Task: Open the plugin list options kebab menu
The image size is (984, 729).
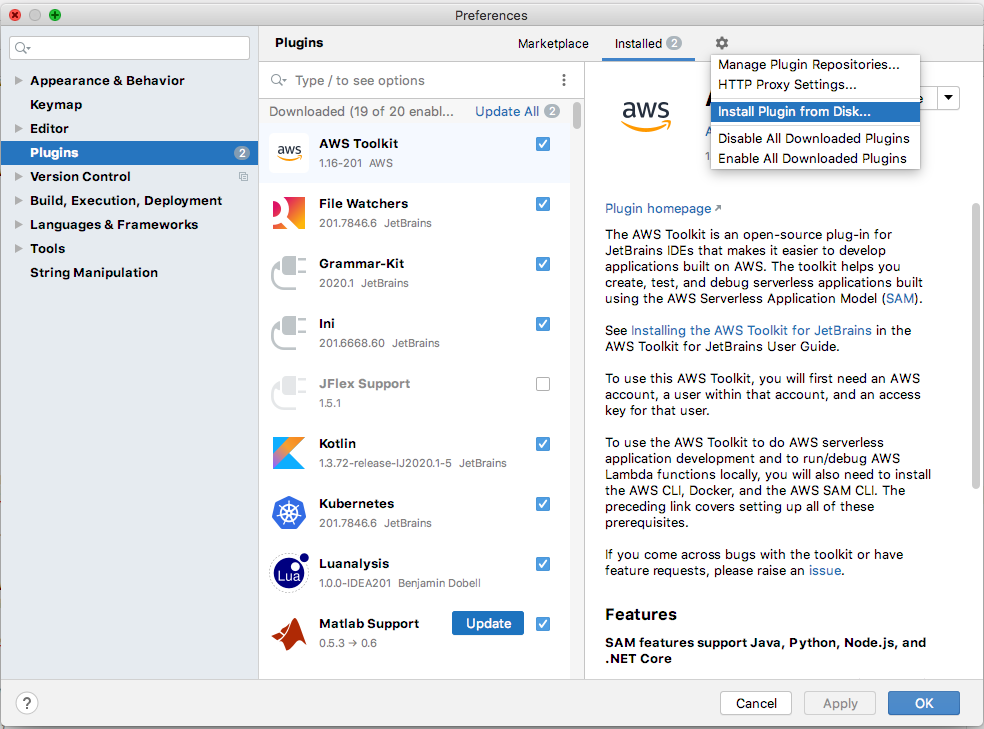Action: click(564, 81)
